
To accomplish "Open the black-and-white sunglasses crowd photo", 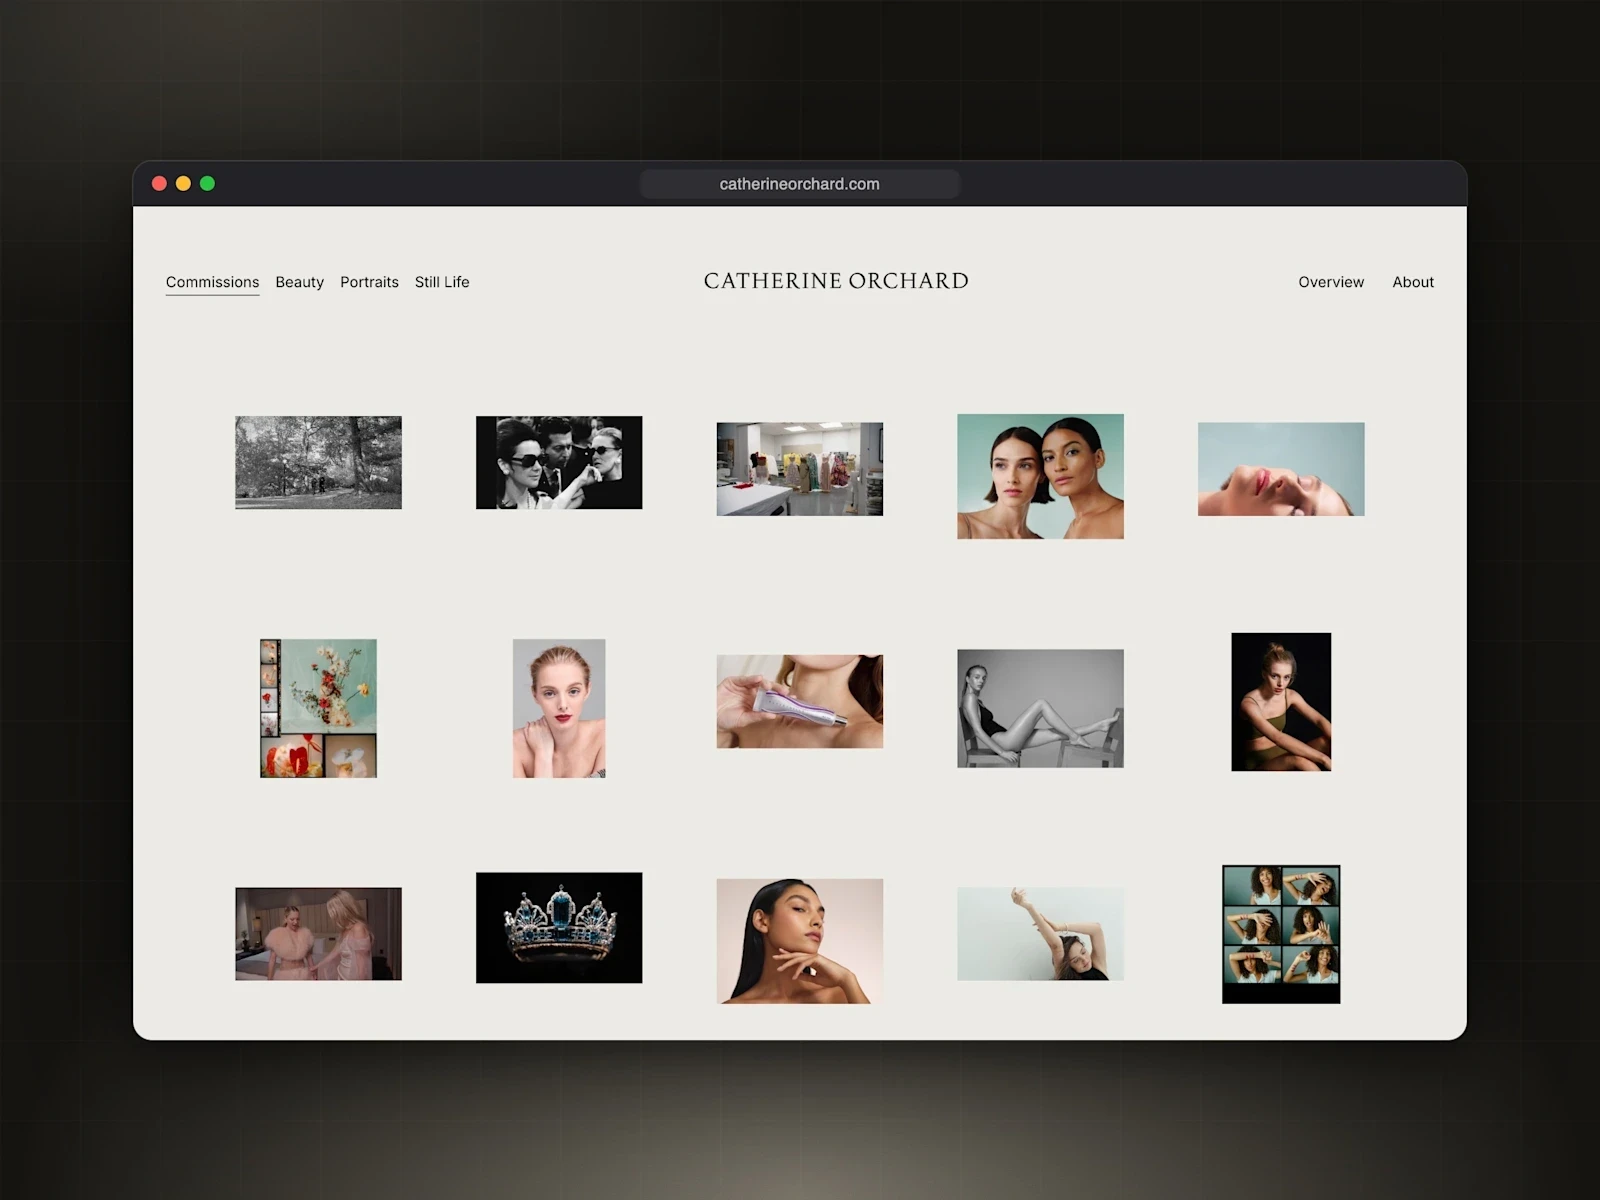I will (x=559, y=462).
